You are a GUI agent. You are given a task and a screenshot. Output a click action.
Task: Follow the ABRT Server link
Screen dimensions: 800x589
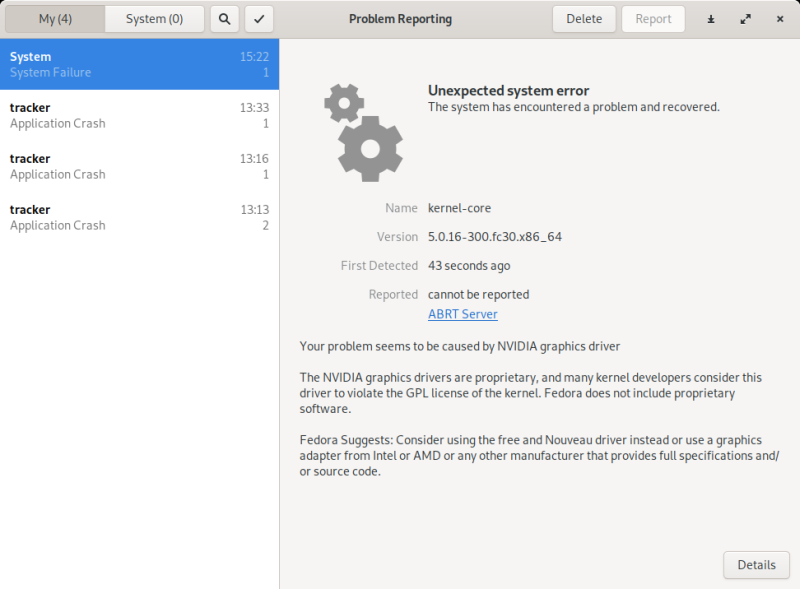(x=462, y=314)
